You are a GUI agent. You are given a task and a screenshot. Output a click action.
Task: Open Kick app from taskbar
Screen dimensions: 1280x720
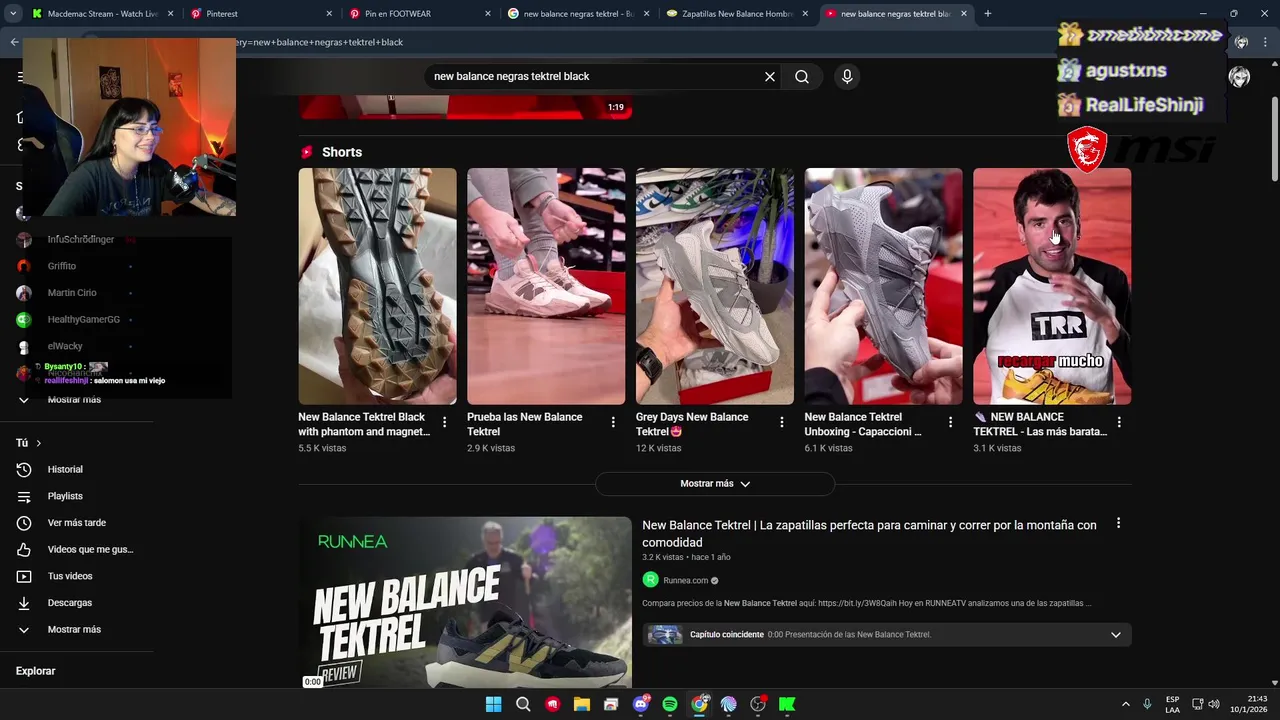[x=787, y=704]
